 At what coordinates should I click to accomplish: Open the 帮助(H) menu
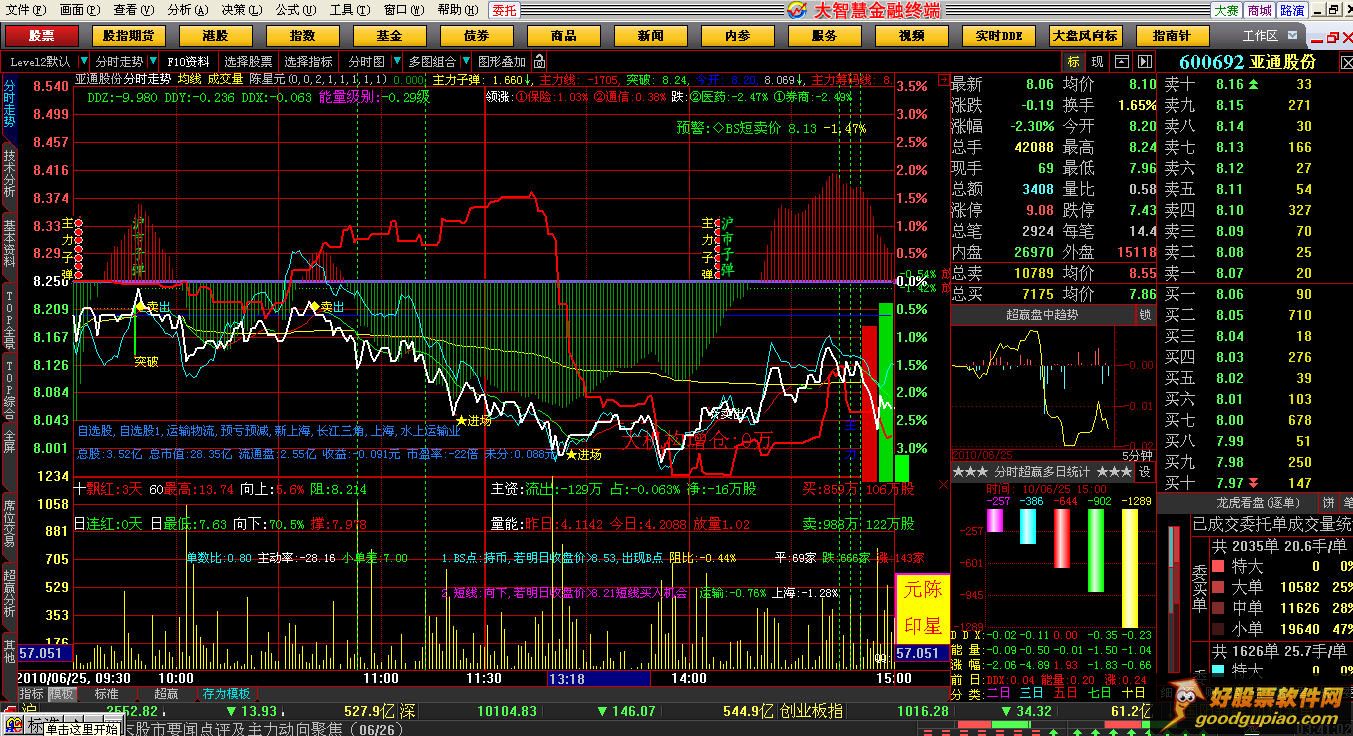tap(458, 10)
